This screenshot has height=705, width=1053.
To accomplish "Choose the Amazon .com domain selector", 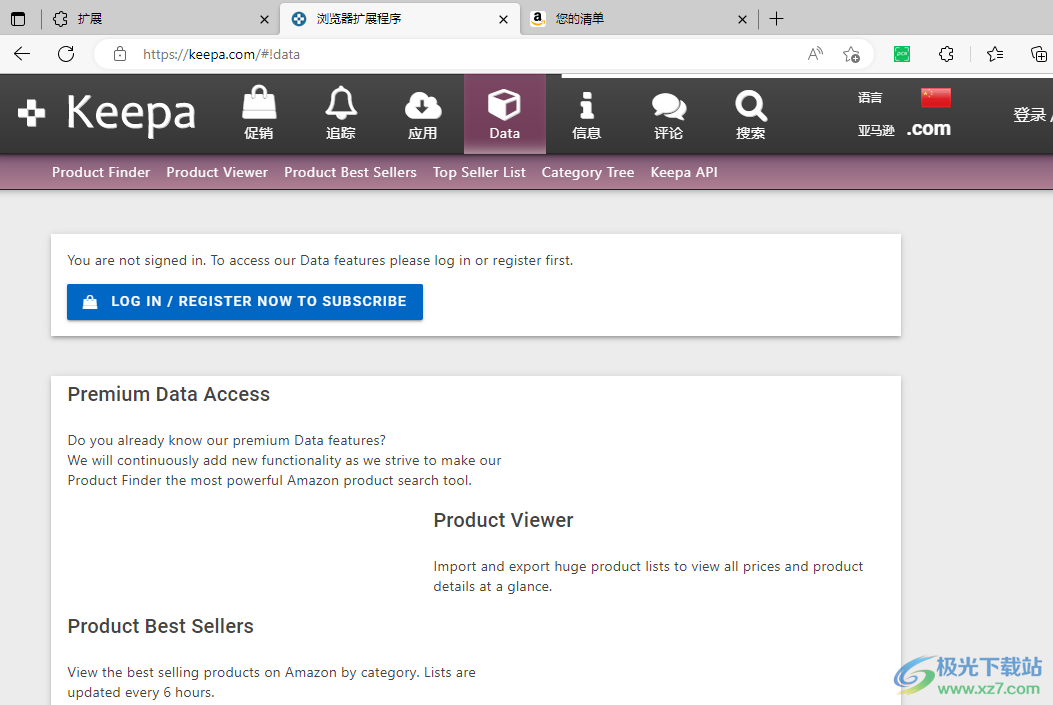I will [929, 128].
